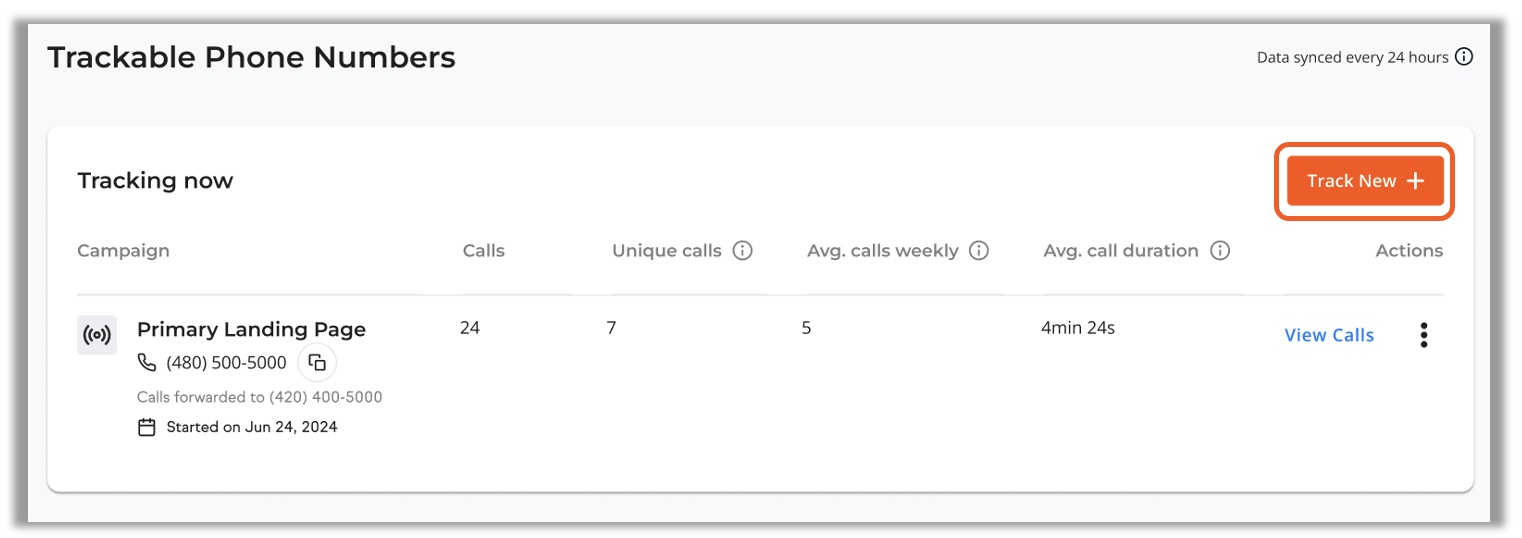
Task: Click the Calls column header
Action: tap(484, 251)
